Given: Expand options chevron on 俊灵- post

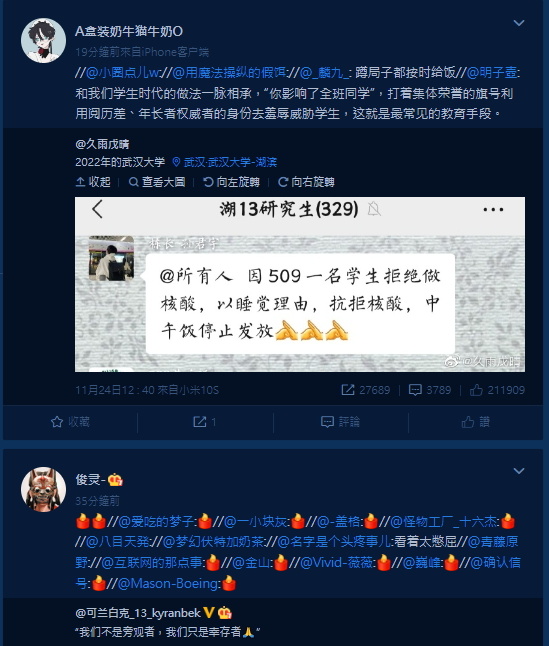Looking at the screenshot, I should point(519,471).
